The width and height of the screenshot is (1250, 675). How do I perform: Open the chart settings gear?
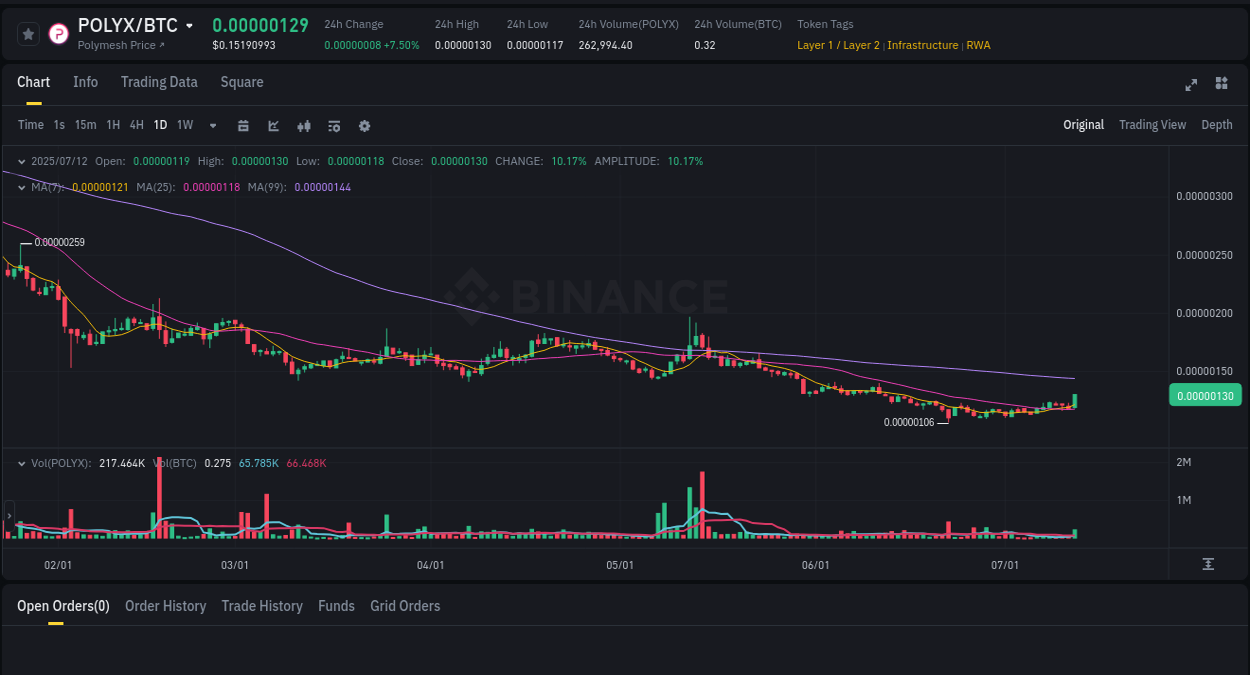(x=364, y=125)
